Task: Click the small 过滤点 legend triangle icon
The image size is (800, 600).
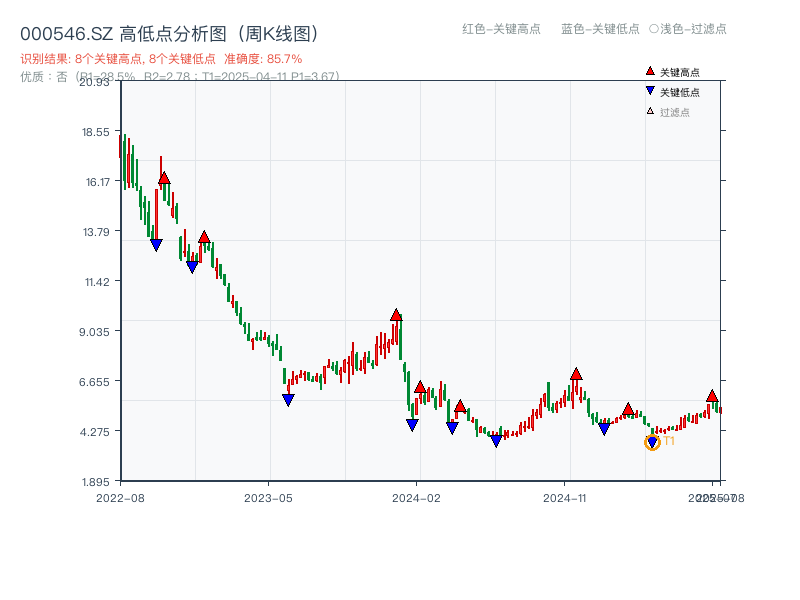Action: click(650, 111)
